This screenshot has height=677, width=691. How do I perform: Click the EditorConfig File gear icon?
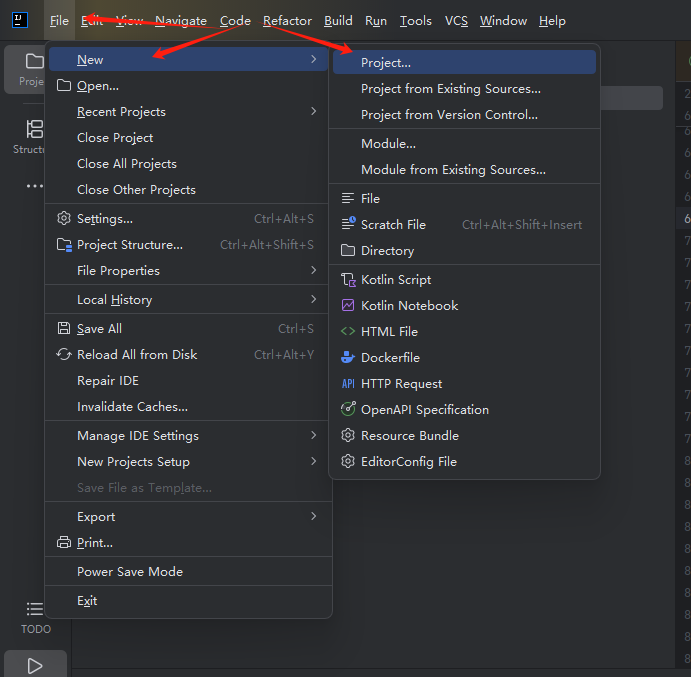point(348,461)
